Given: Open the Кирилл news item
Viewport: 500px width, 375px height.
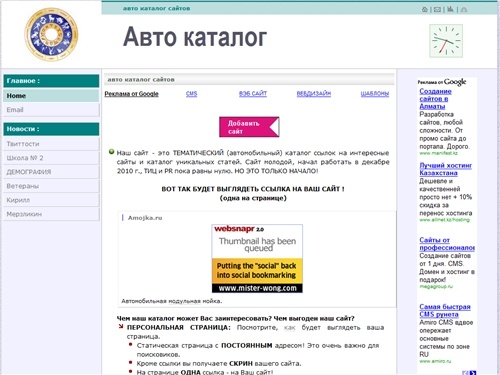Looking at the screenshot, I should [x=51, y=200].
